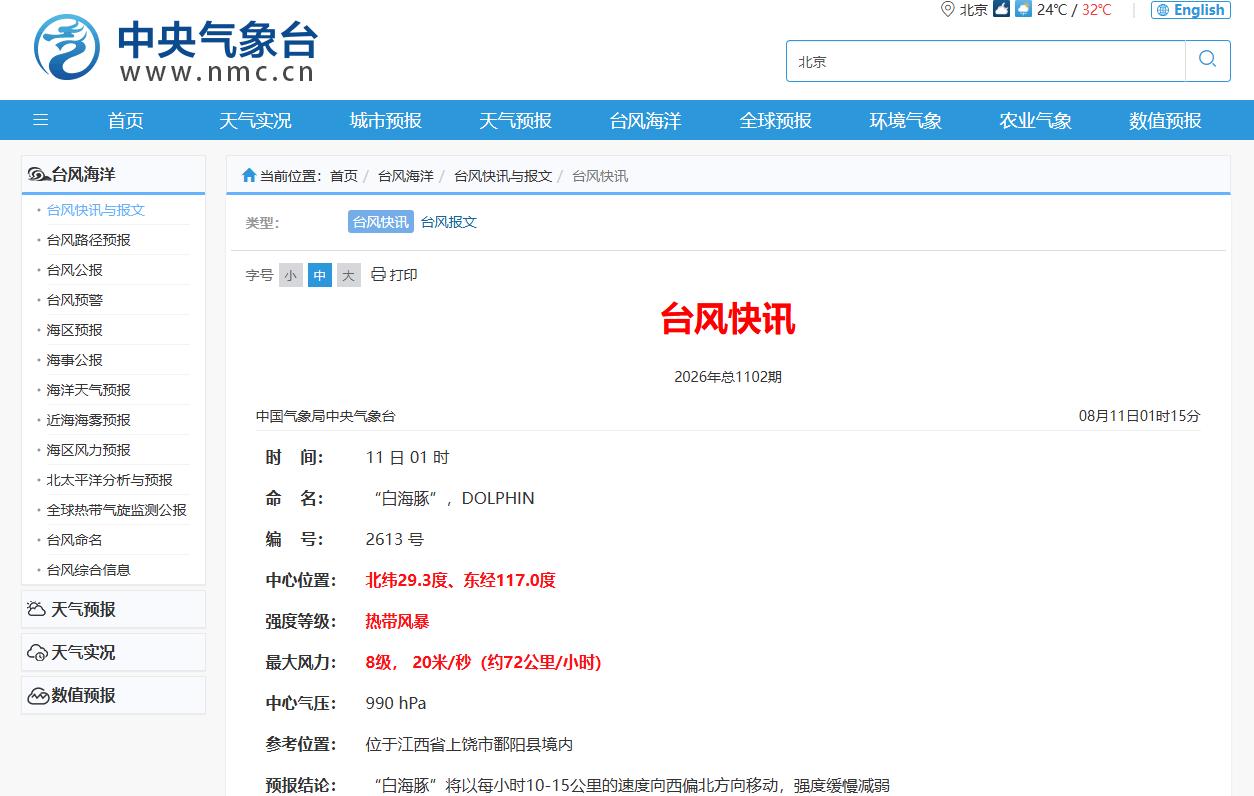Open 台风预警 in the sidebar
Screen dimensions: 1254x796
[x=75, y=300]
